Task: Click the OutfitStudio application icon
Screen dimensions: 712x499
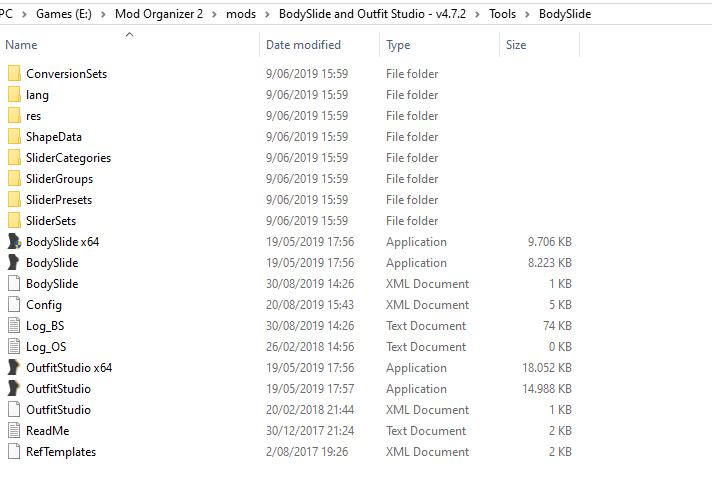Action: (x=14, y=389)
